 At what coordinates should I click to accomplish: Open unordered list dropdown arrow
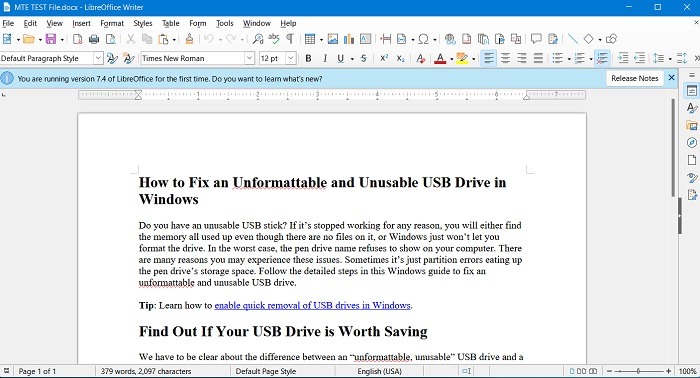[569, 59]
